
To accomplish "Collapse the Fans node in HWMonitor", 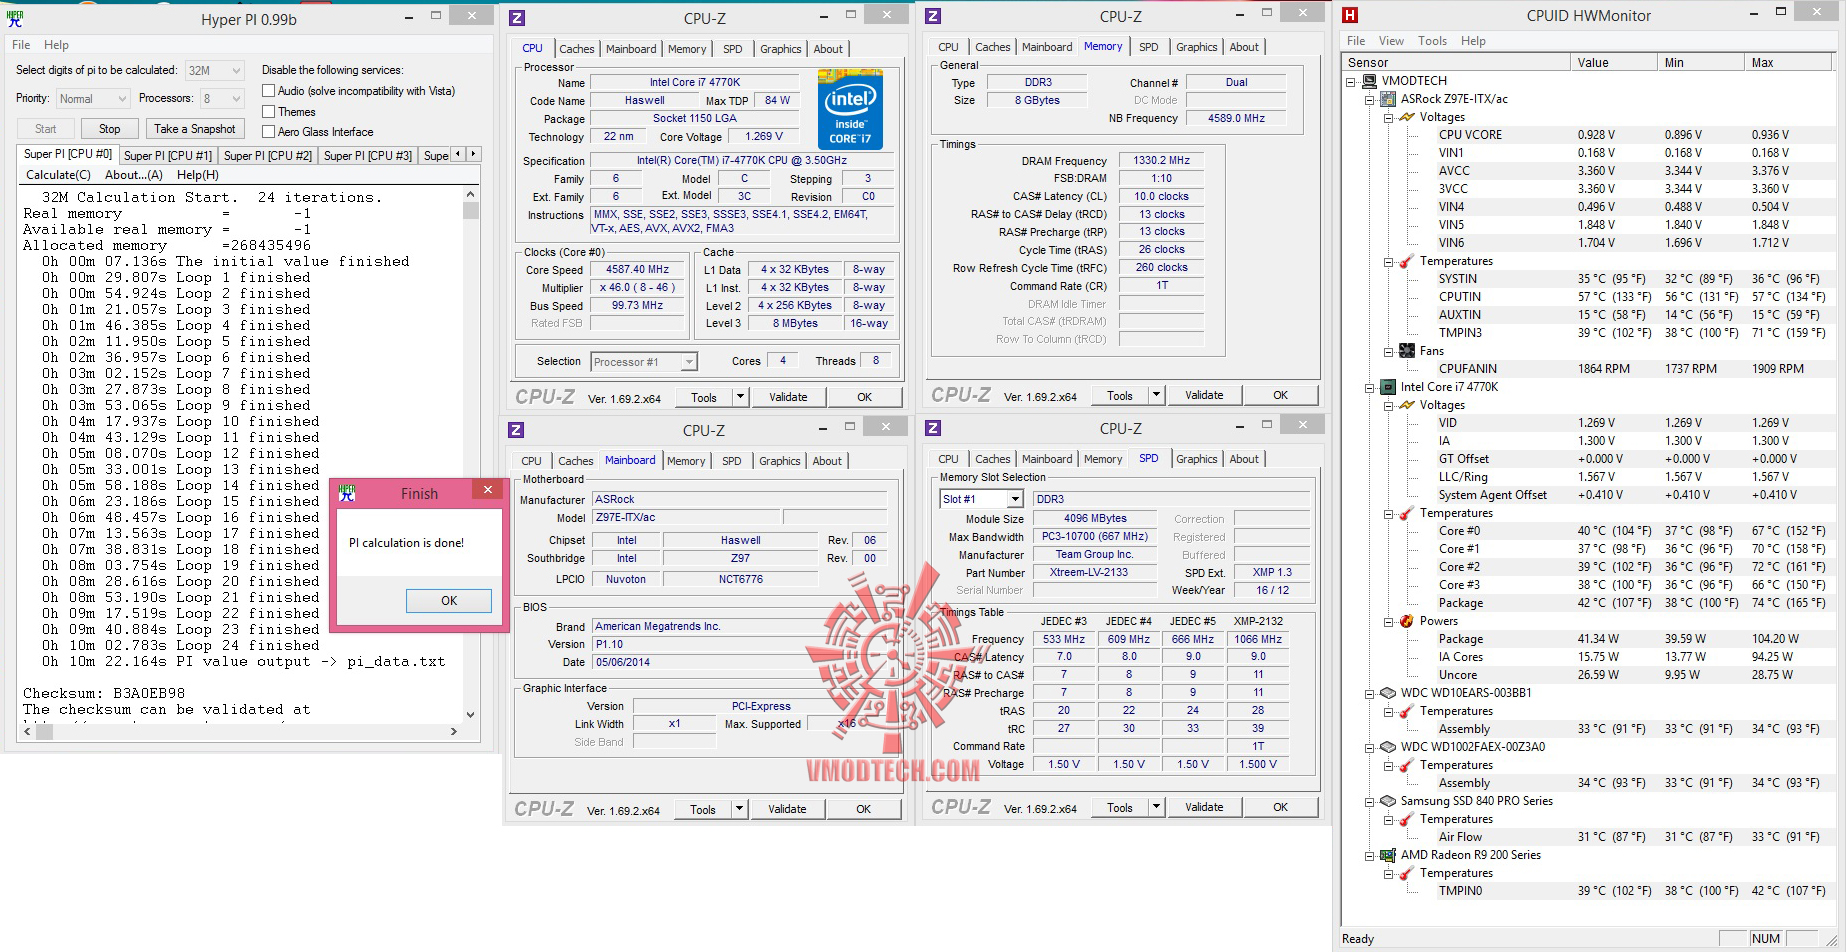I will (x=1388, y=351).
